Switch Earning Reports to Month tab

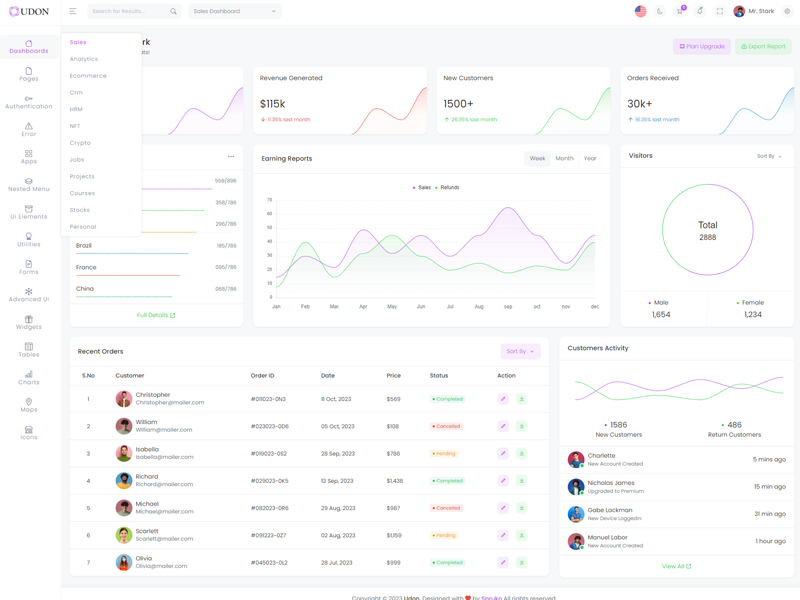pyautogui.click(x=564, y=158)
